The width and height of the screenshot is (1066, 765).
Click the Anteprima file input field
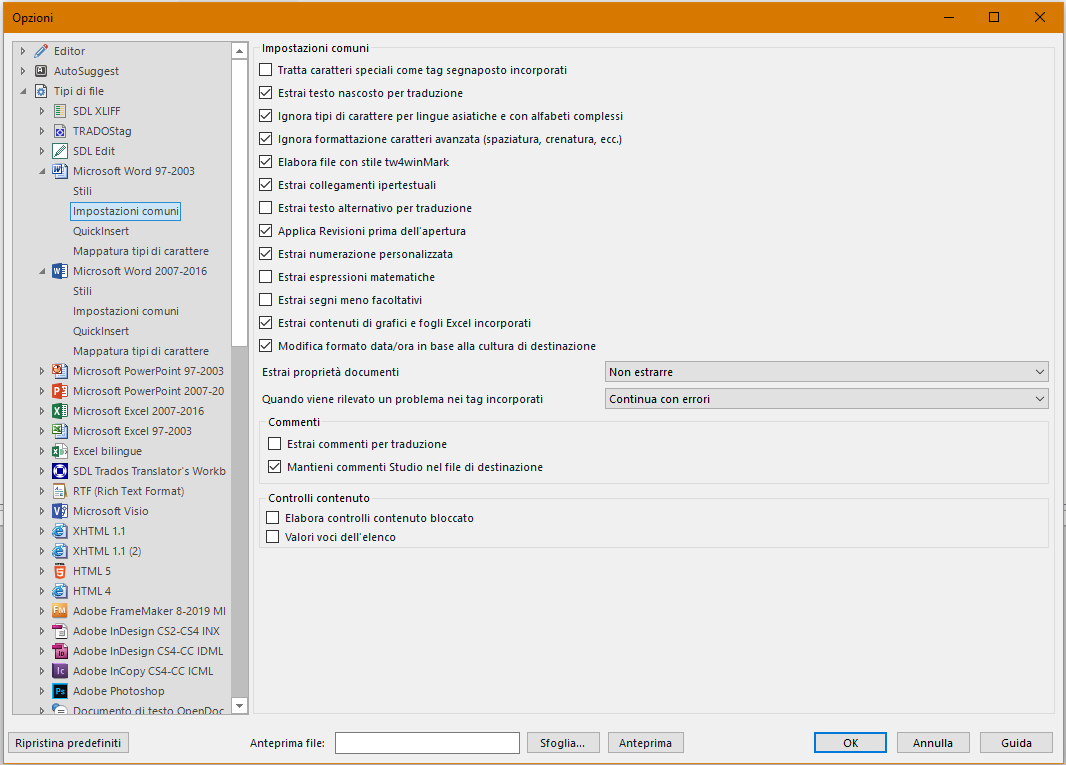pyautogui.click(x=427, y=743)
